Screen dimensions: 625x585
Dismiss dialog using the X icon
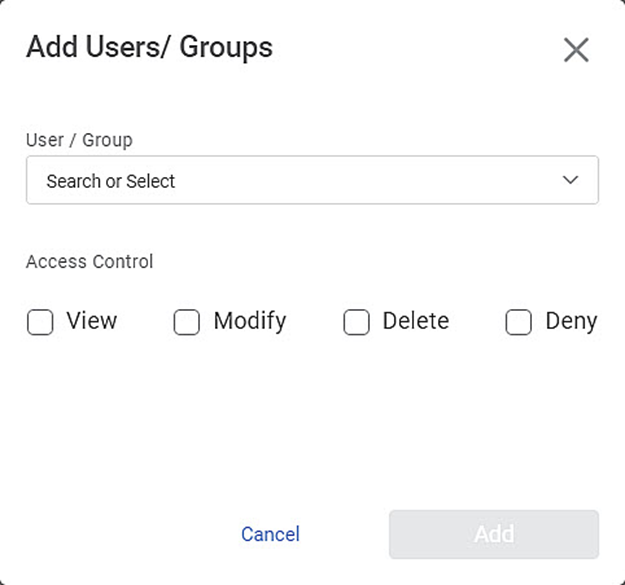576,50
